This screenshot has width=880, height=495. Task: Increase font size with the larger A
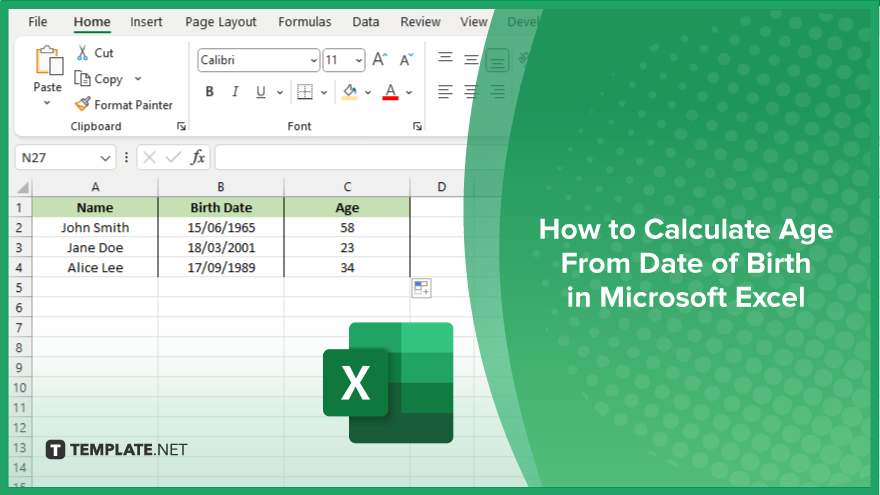(380, 59)
